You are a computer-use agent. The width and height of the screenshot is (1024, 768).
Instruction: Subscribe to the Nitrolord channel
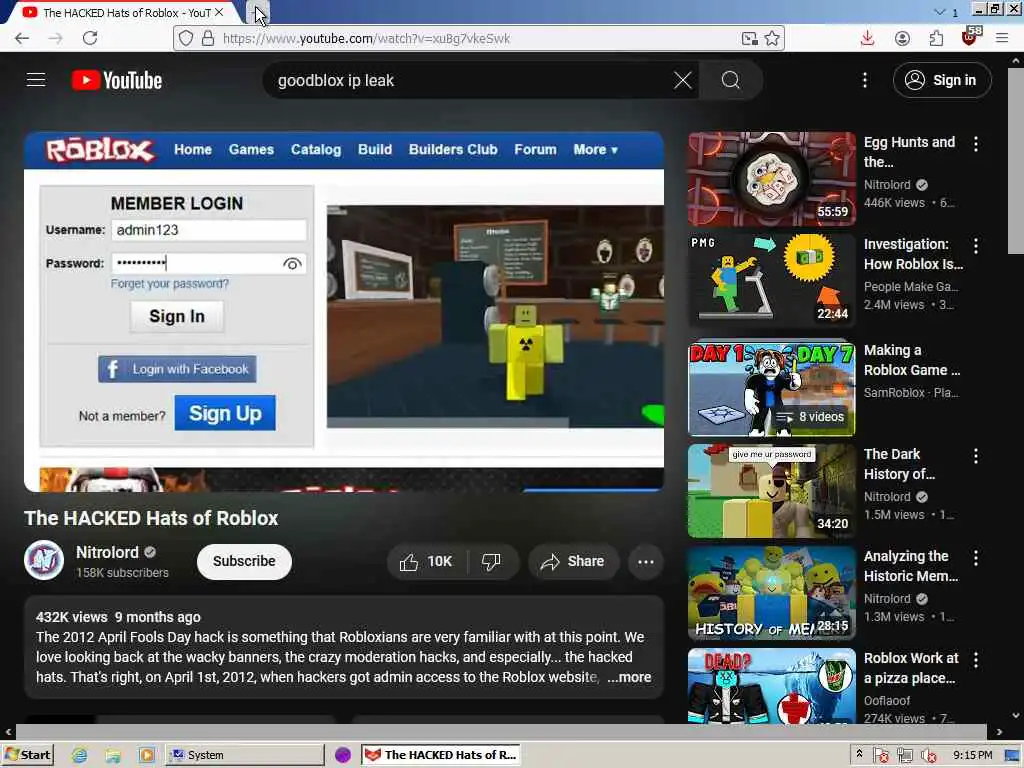244,562
